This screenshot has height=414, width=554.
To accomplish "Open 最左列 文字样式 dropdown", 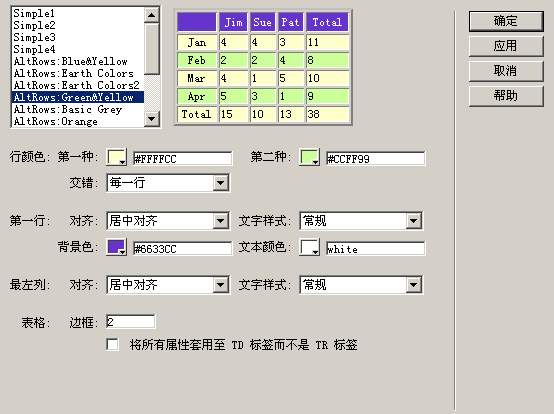I will pyautogui.click(x=361, y=285).
